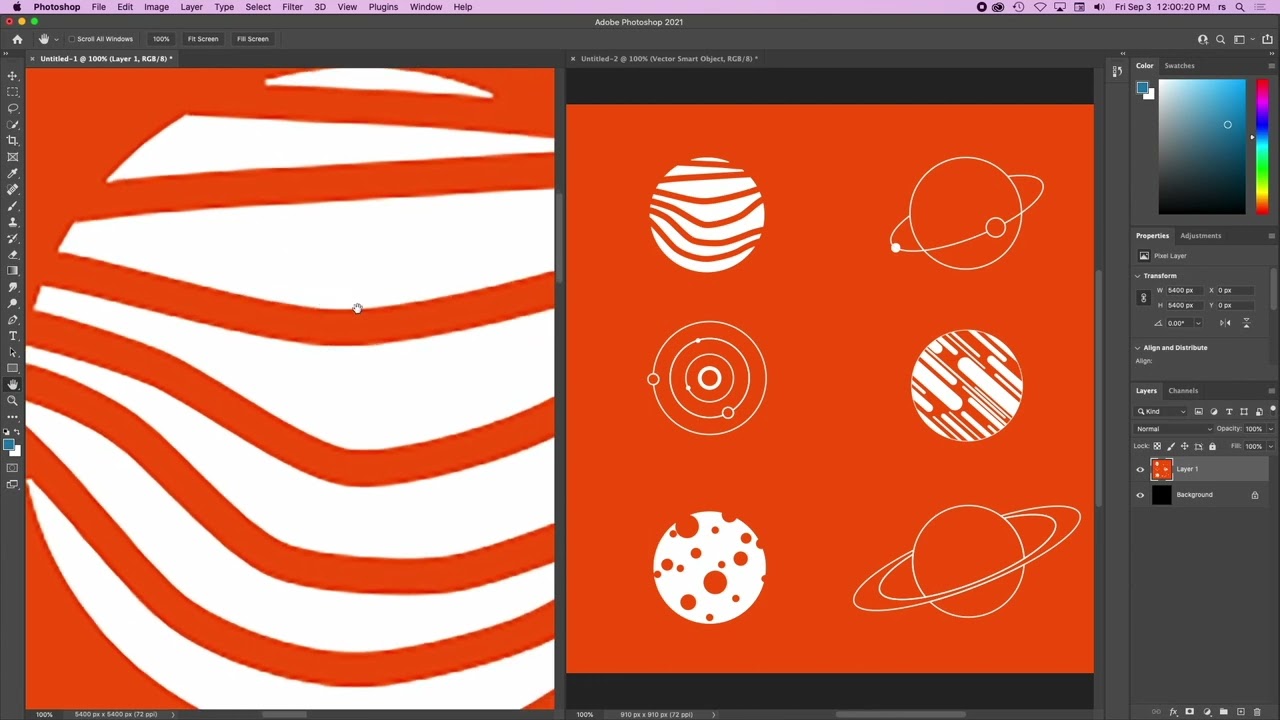Toggle pixel layer filter icon
Screen dimensions: 1280x720
tap(1199, 412)
